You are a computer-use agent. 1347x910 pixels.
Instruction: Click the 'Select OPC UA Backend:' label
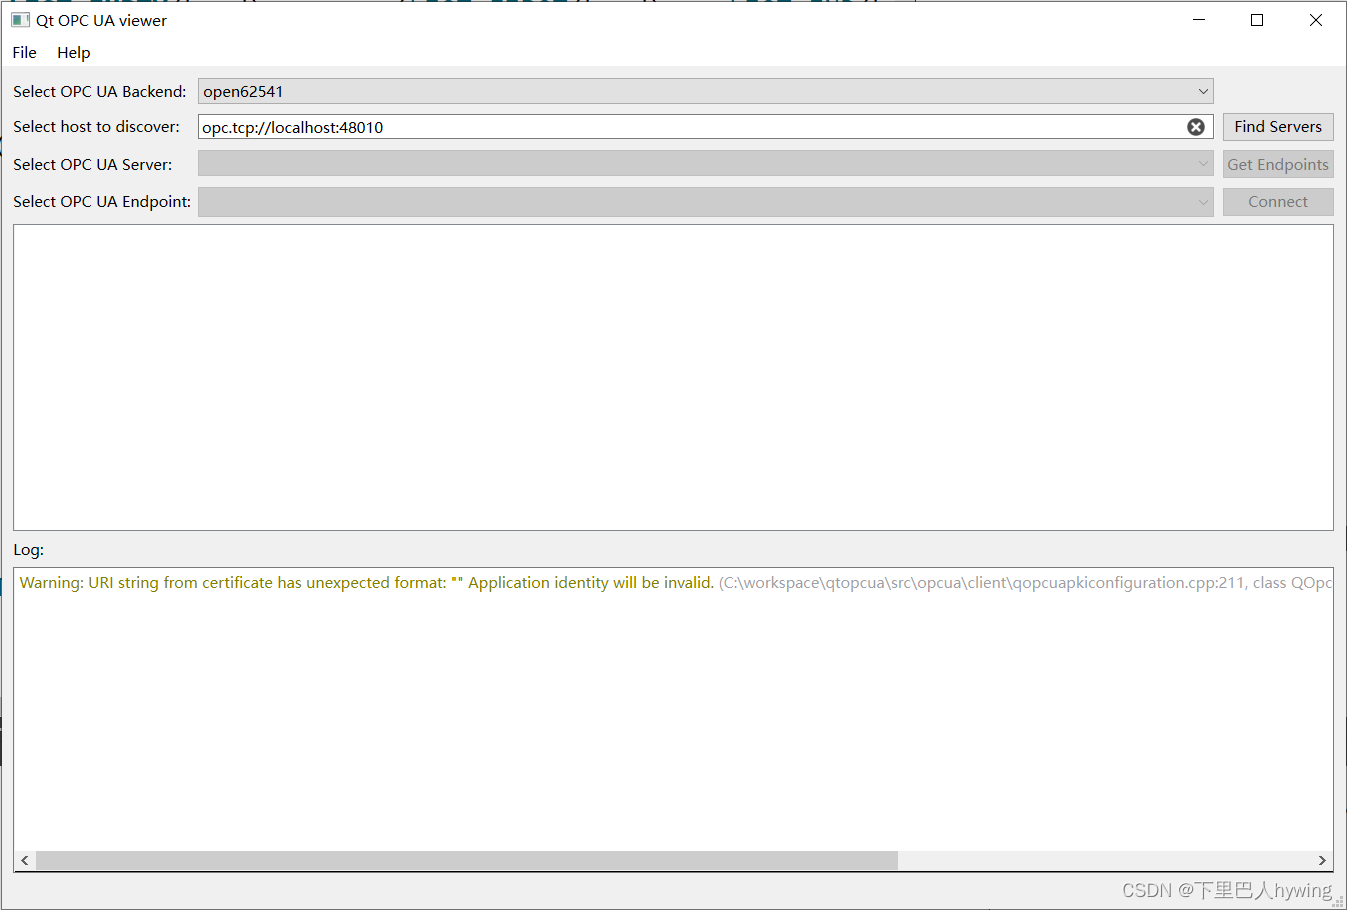(100, 92)
